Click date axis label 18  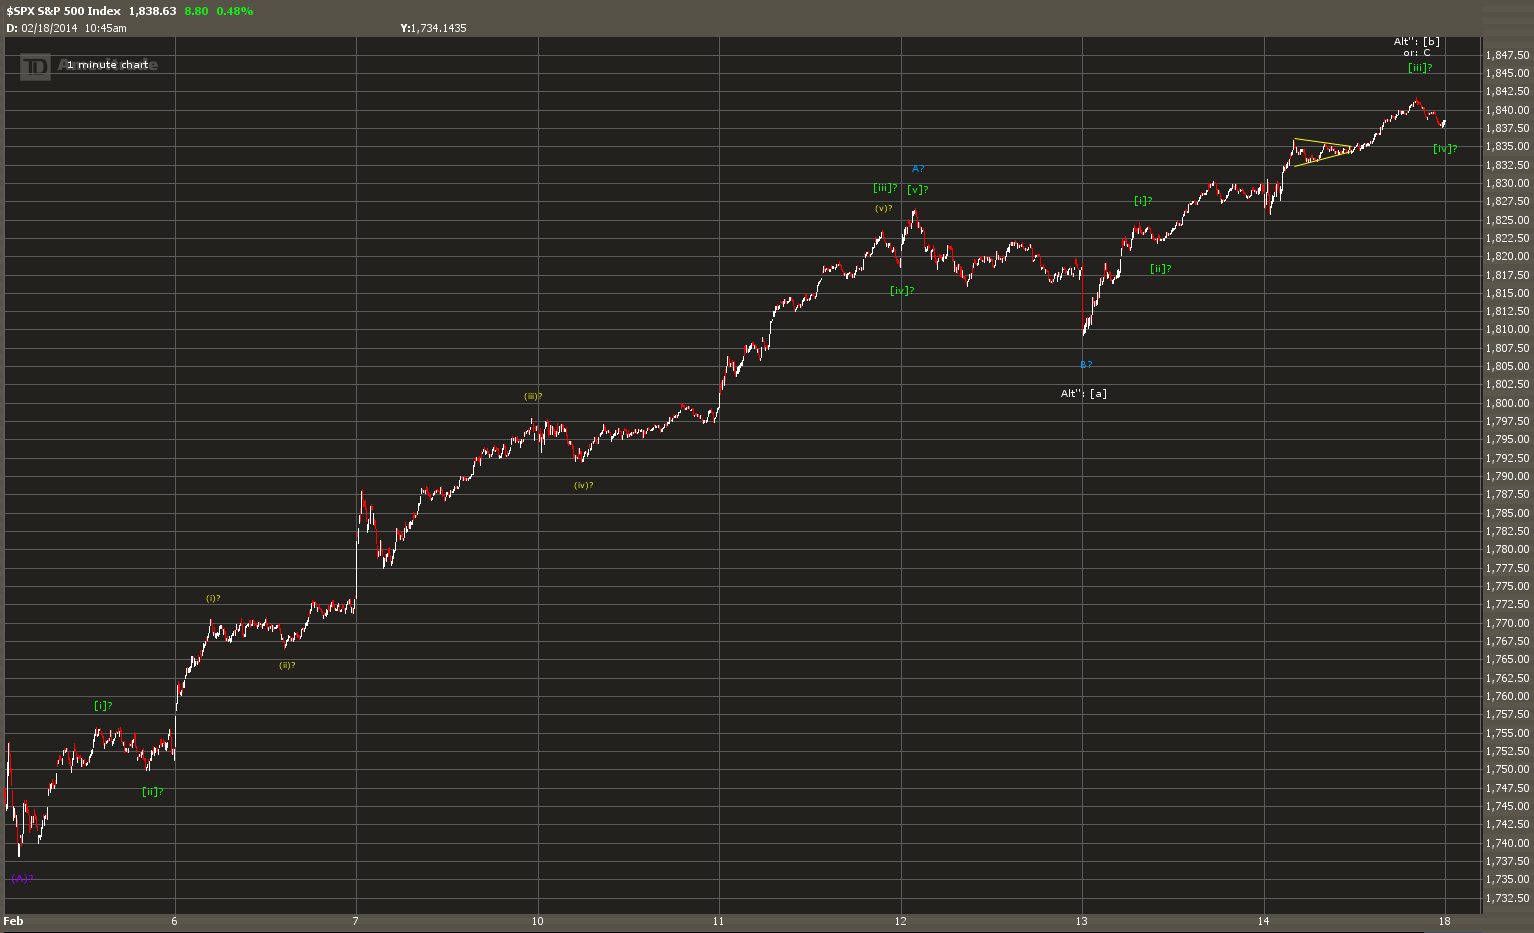(x=1445, y=921)
